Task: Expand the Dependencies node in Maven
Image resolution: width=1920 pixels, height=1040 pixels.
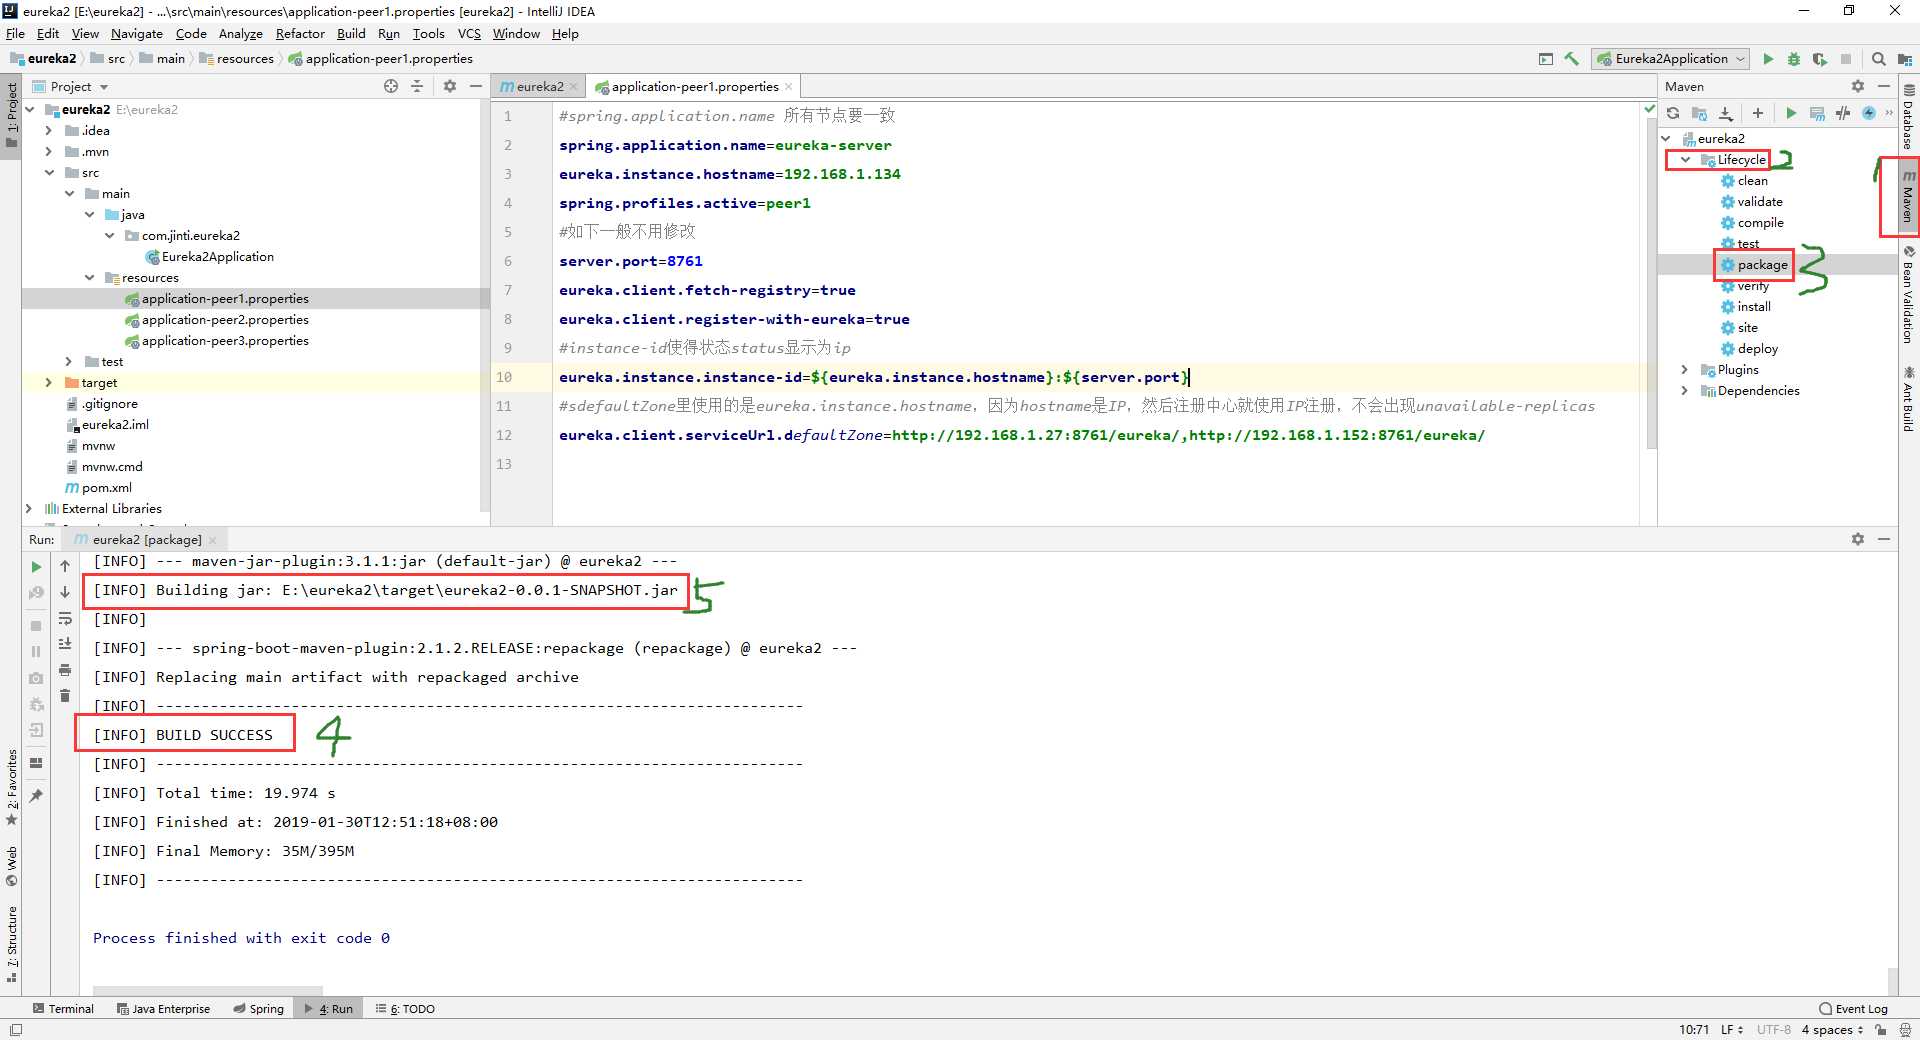Action: (1686, 391)
